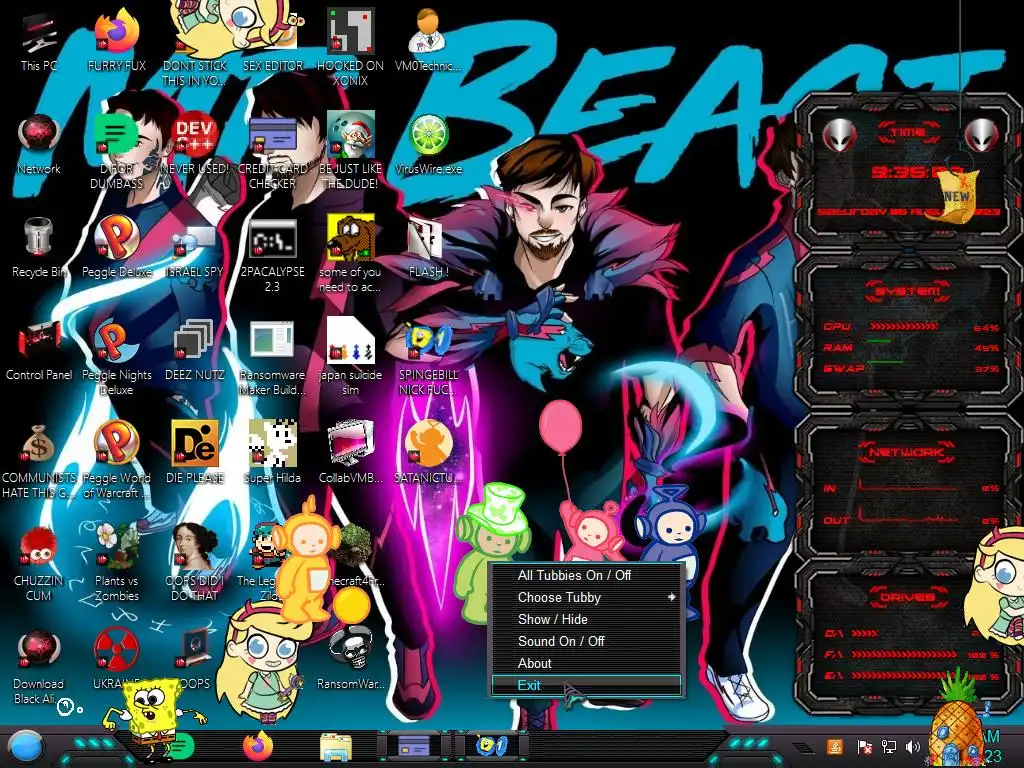Viewport: 1024px width, 768px height.
Task: Click the right alien head in the TIME widget
Action: point(981,136)
